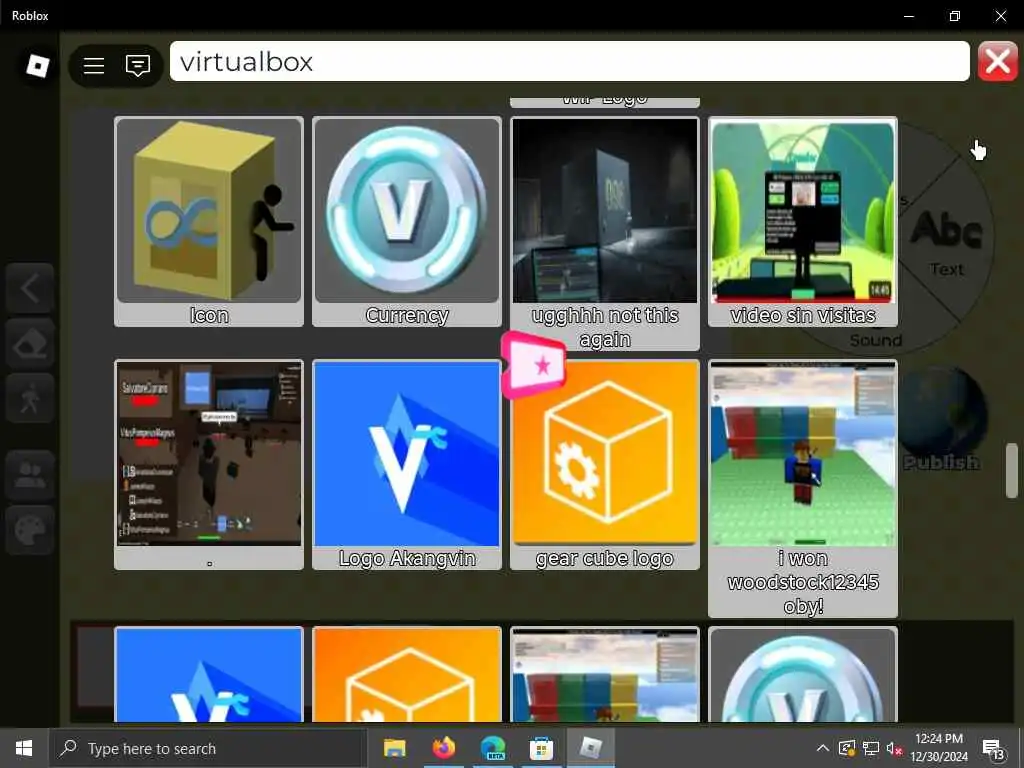Image resolution: width=1024 pixels, height=768 pixels.
Task: Open the hamburger menu
Action: 94,66
